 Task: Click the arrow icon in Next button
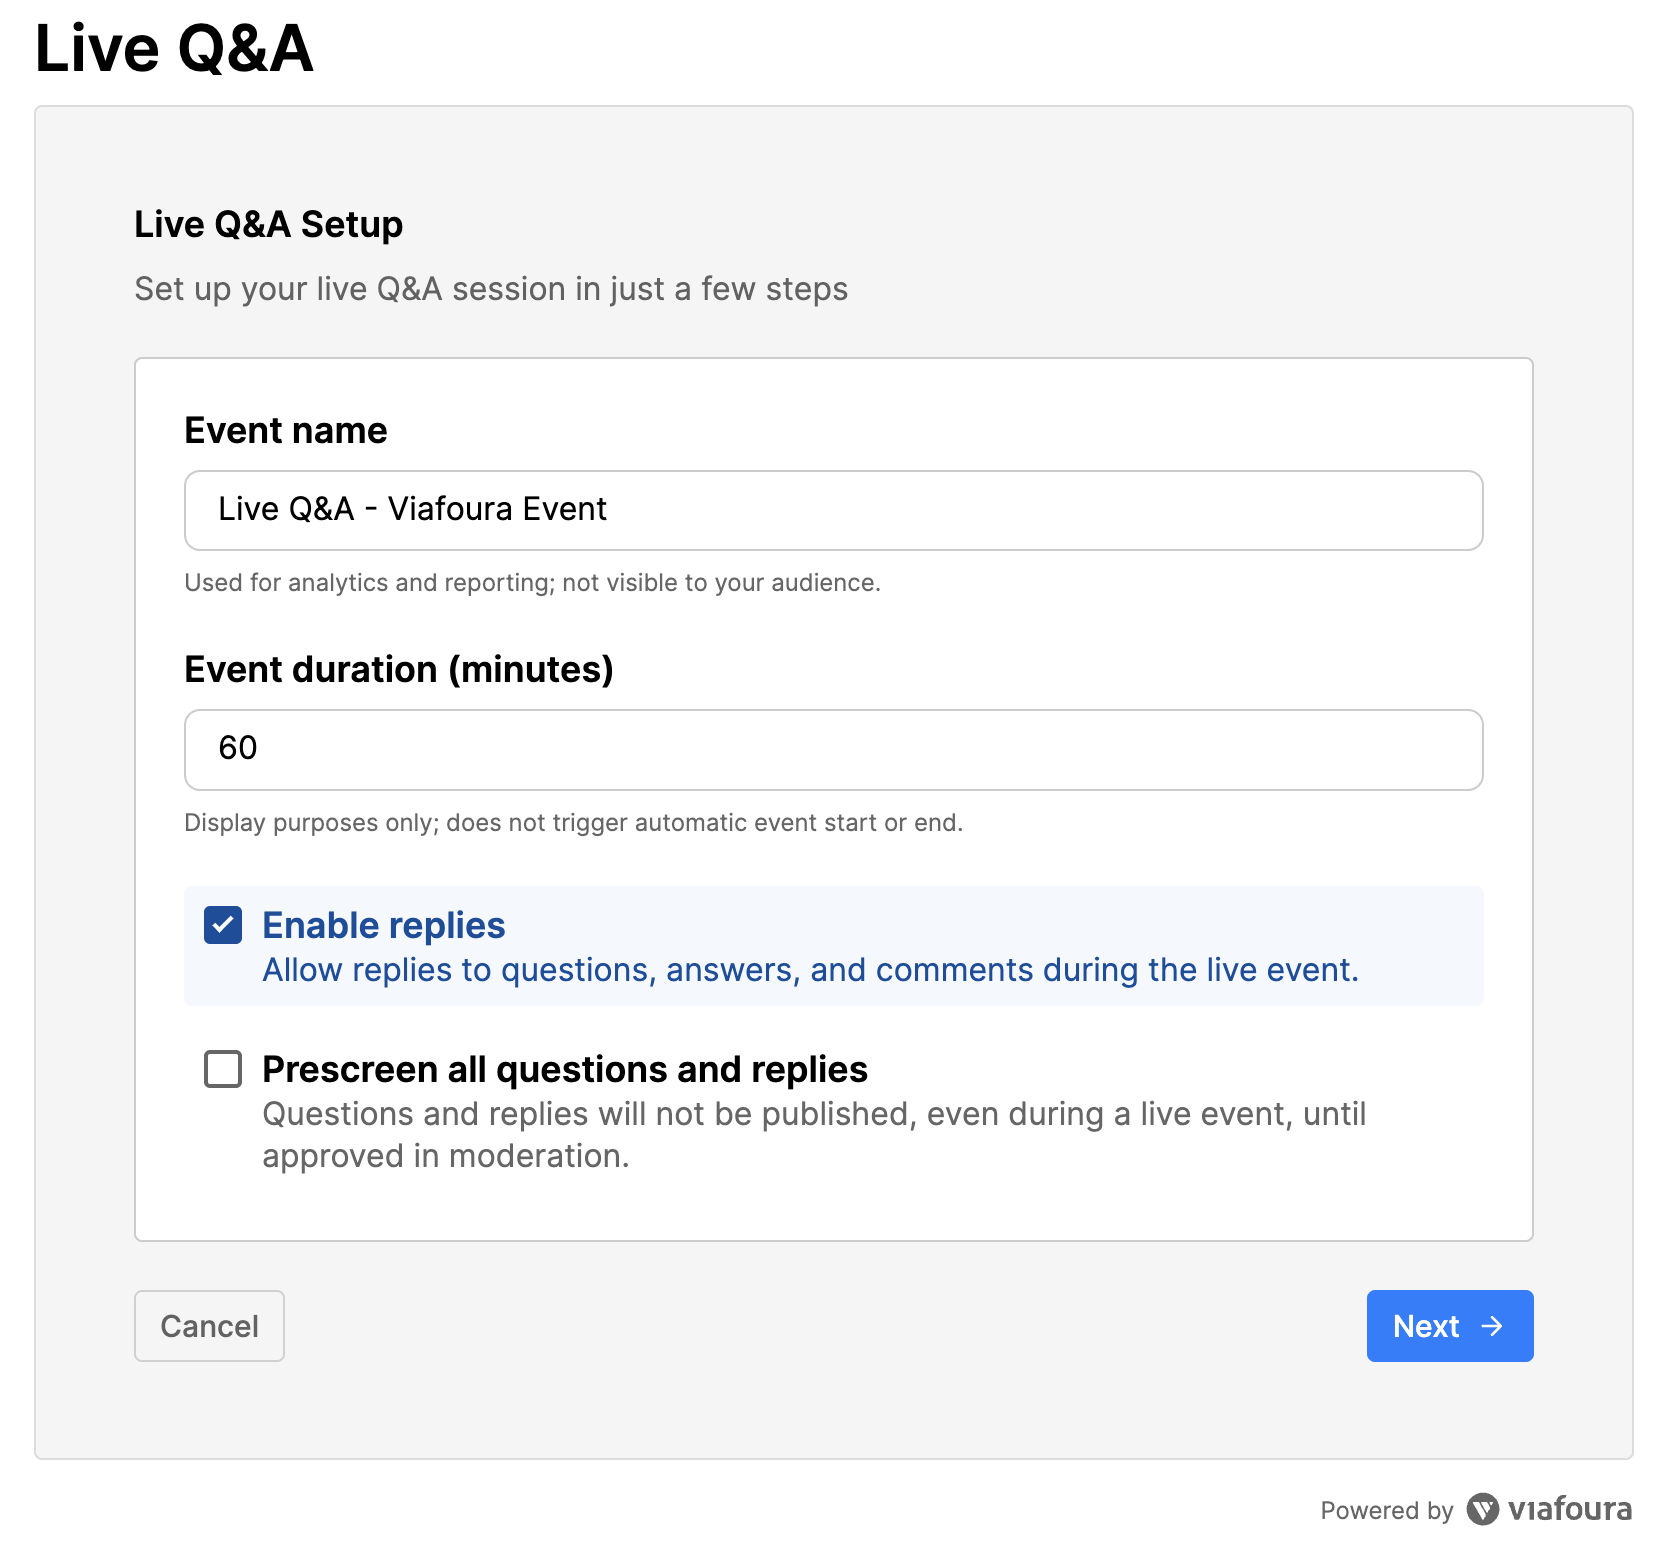click(1492, 1326)
